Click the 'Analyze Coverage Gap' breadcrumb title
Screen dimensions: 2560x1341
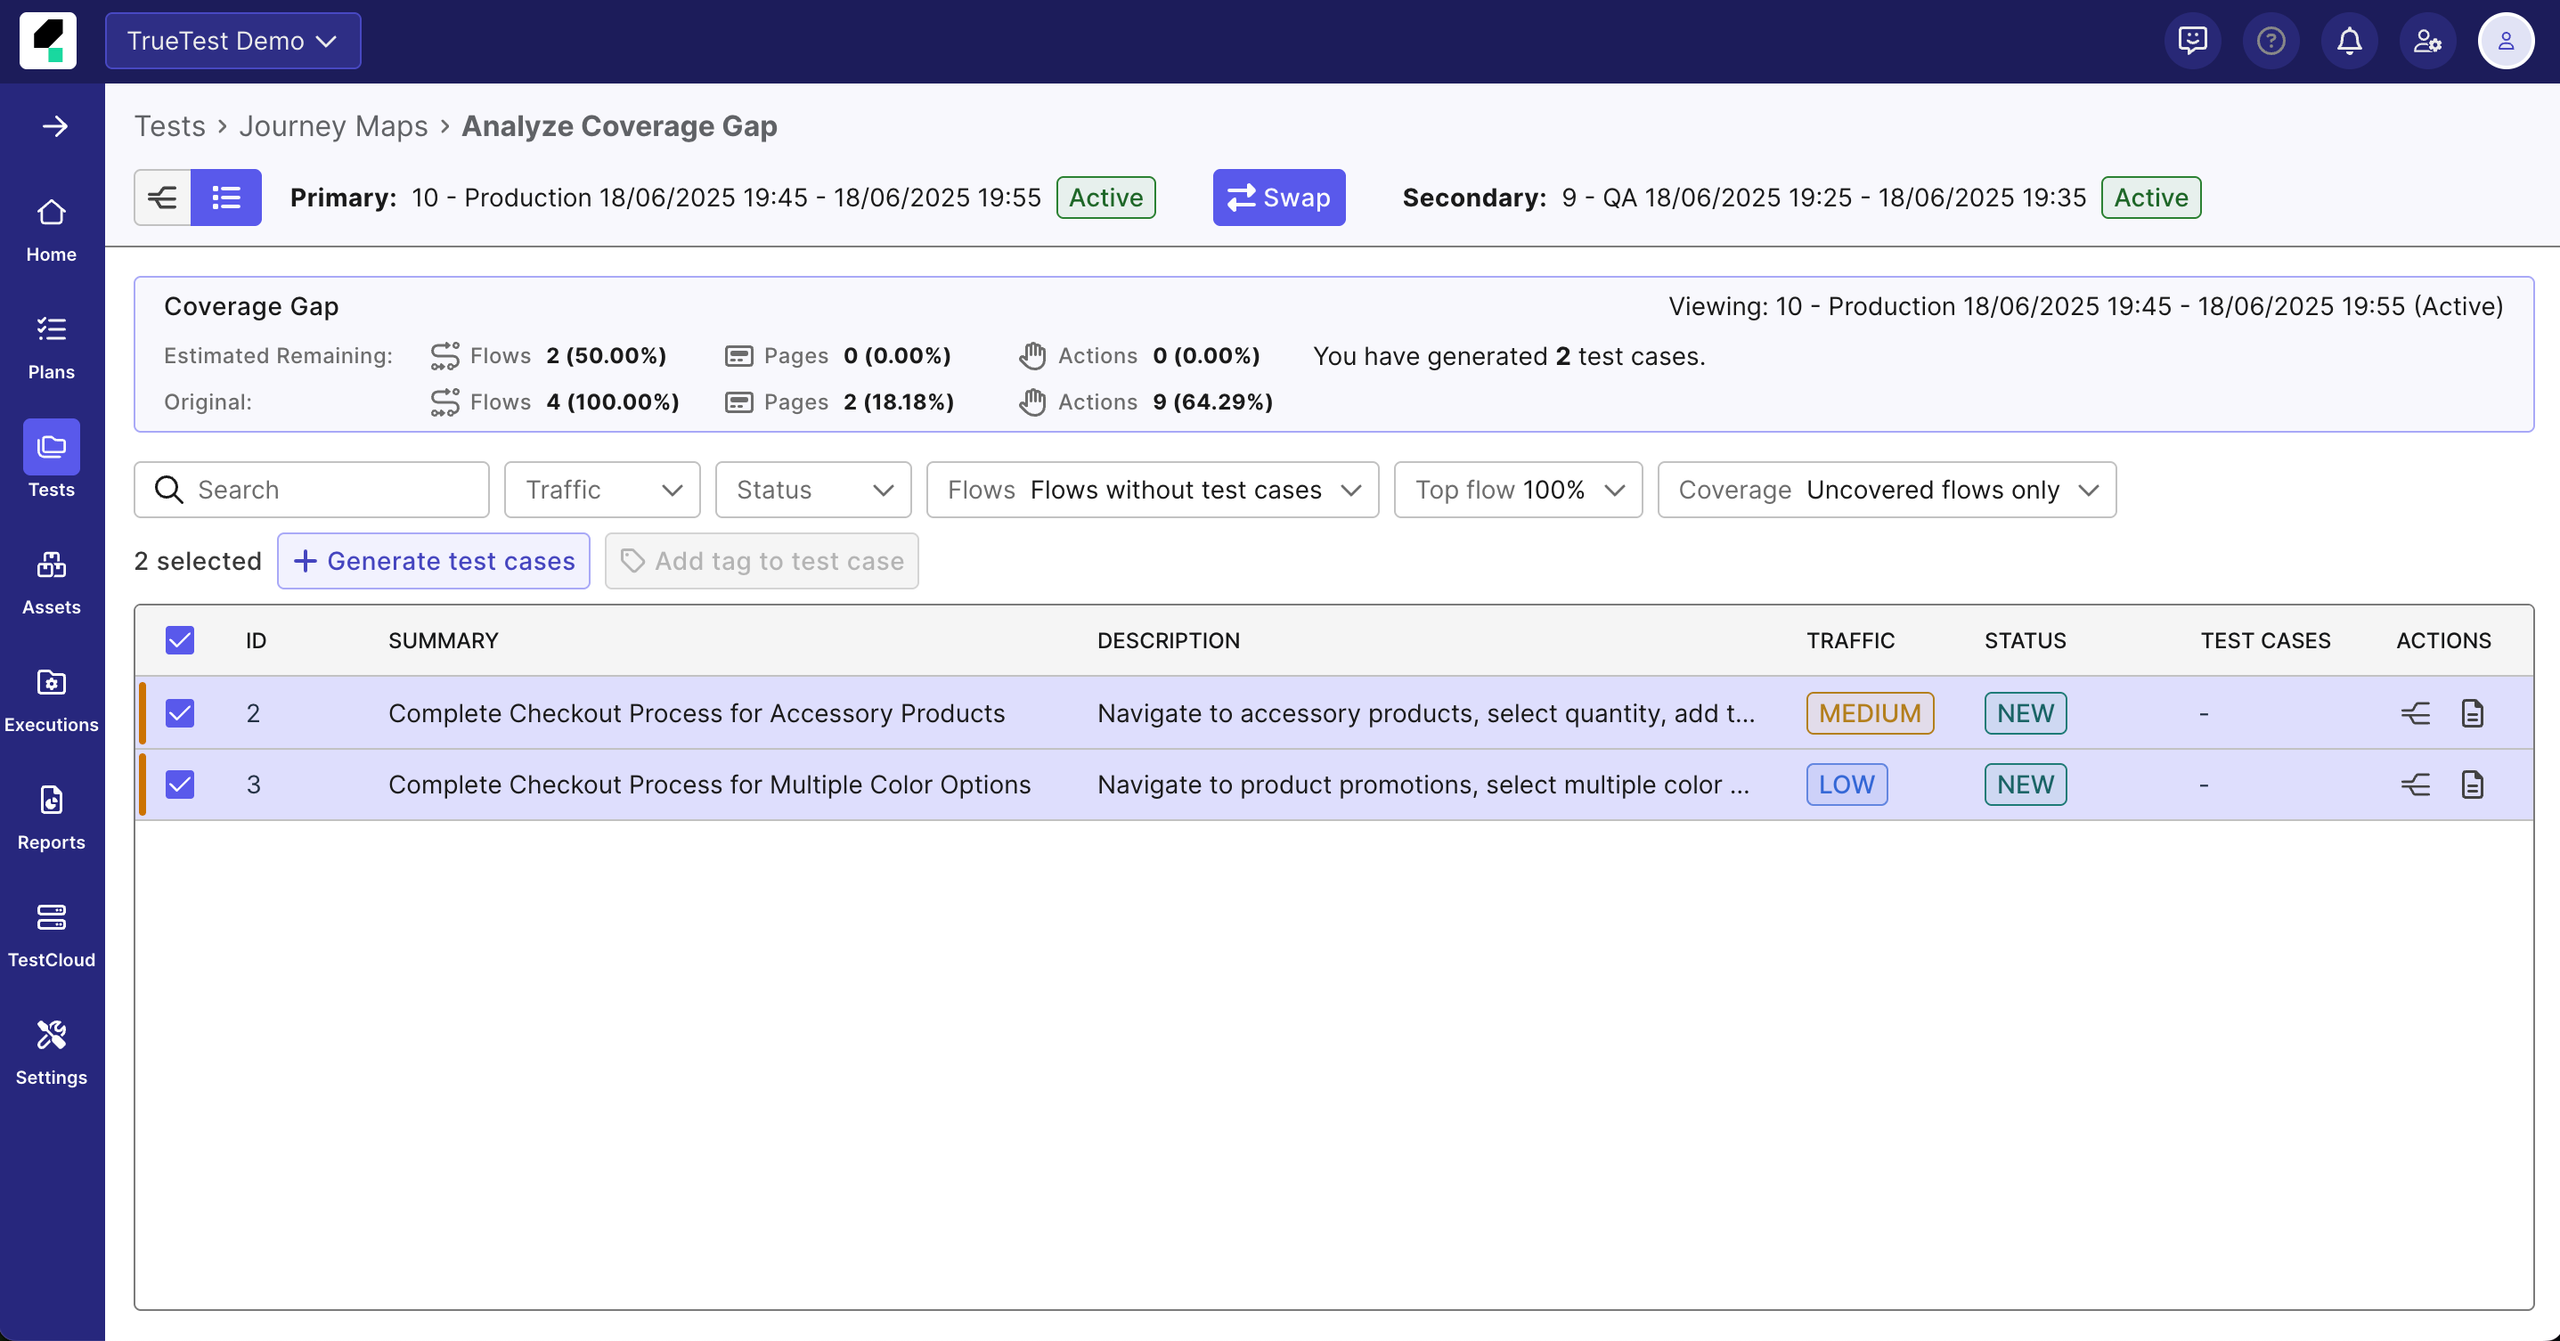619,126
